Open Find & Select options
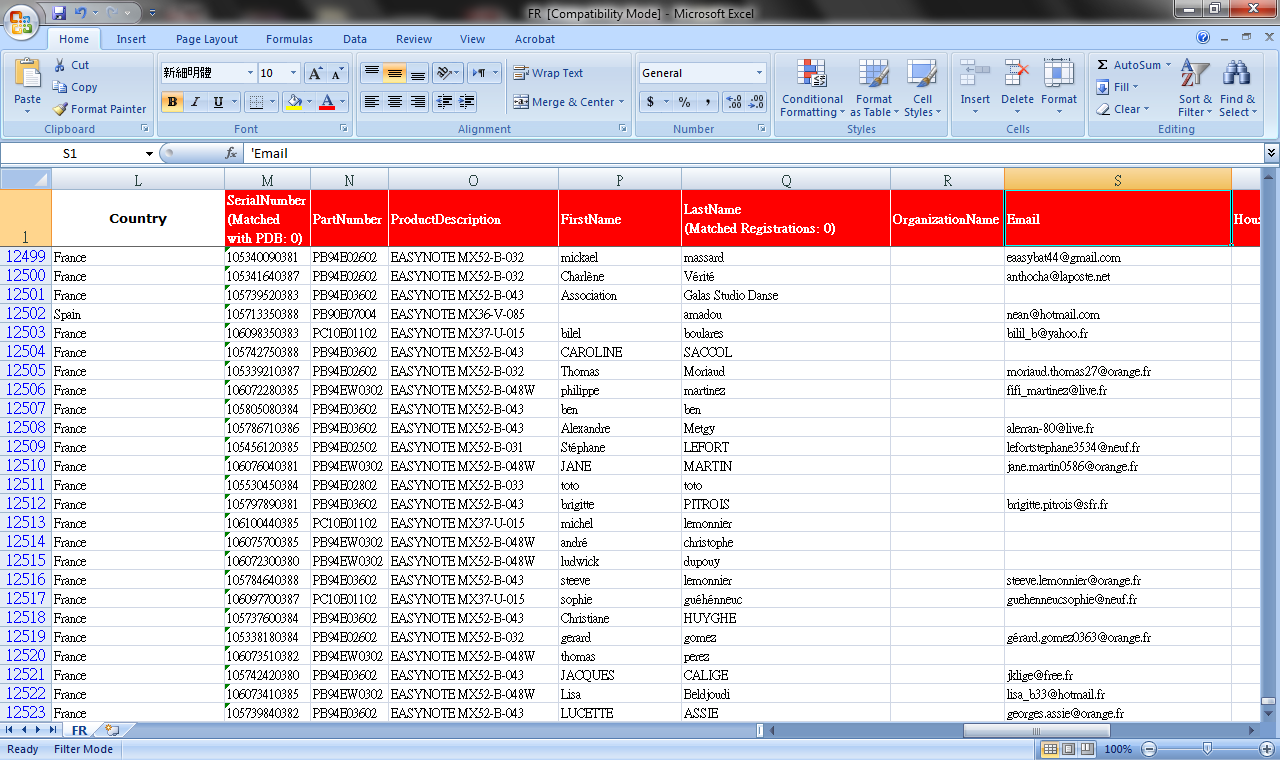This screenshot has height=760, width=1280. coord(1237,88)
